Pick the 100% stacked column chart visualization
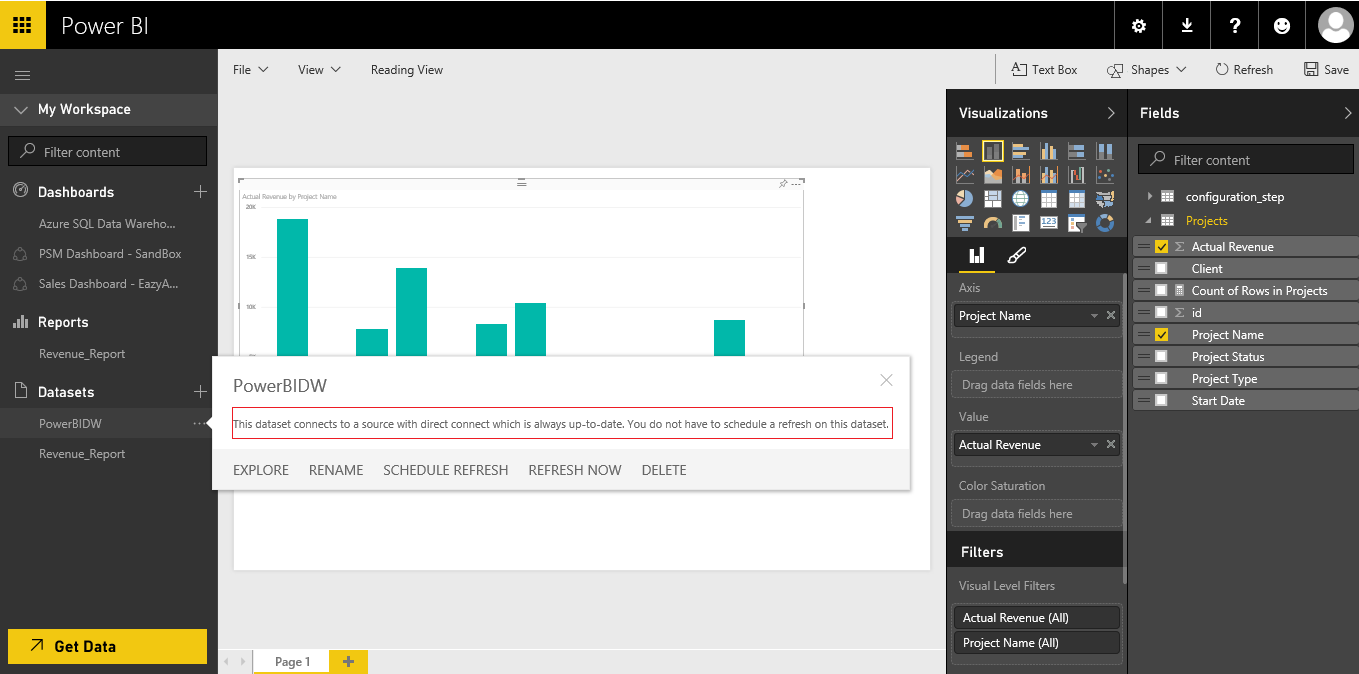The height and width of the screenshot is (674, 1359). click(1105, 151)
